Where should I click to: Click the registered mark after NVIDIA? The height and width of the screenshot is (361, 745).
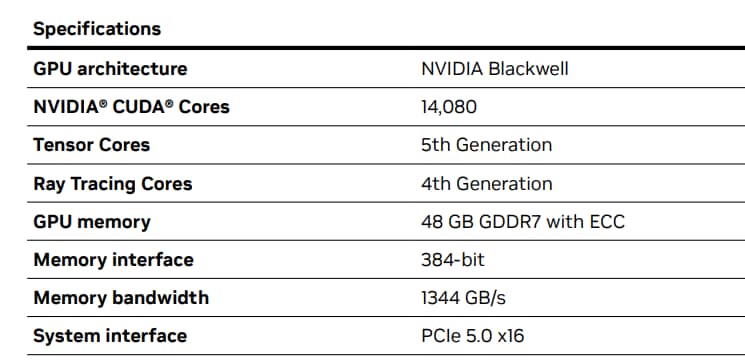coord(103,104)
